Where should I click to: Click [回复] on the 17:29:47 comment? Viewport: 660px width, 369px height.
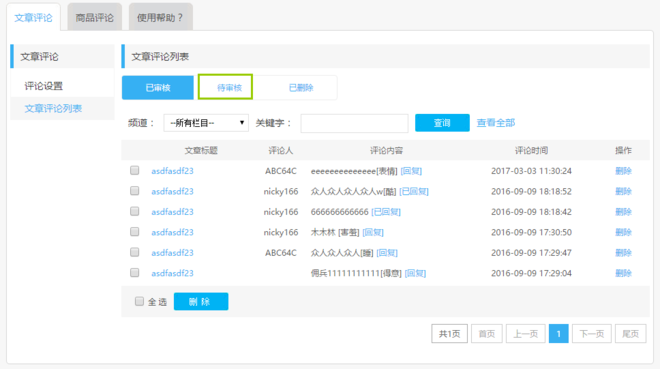pyautogui.click(x=387, y=252)
